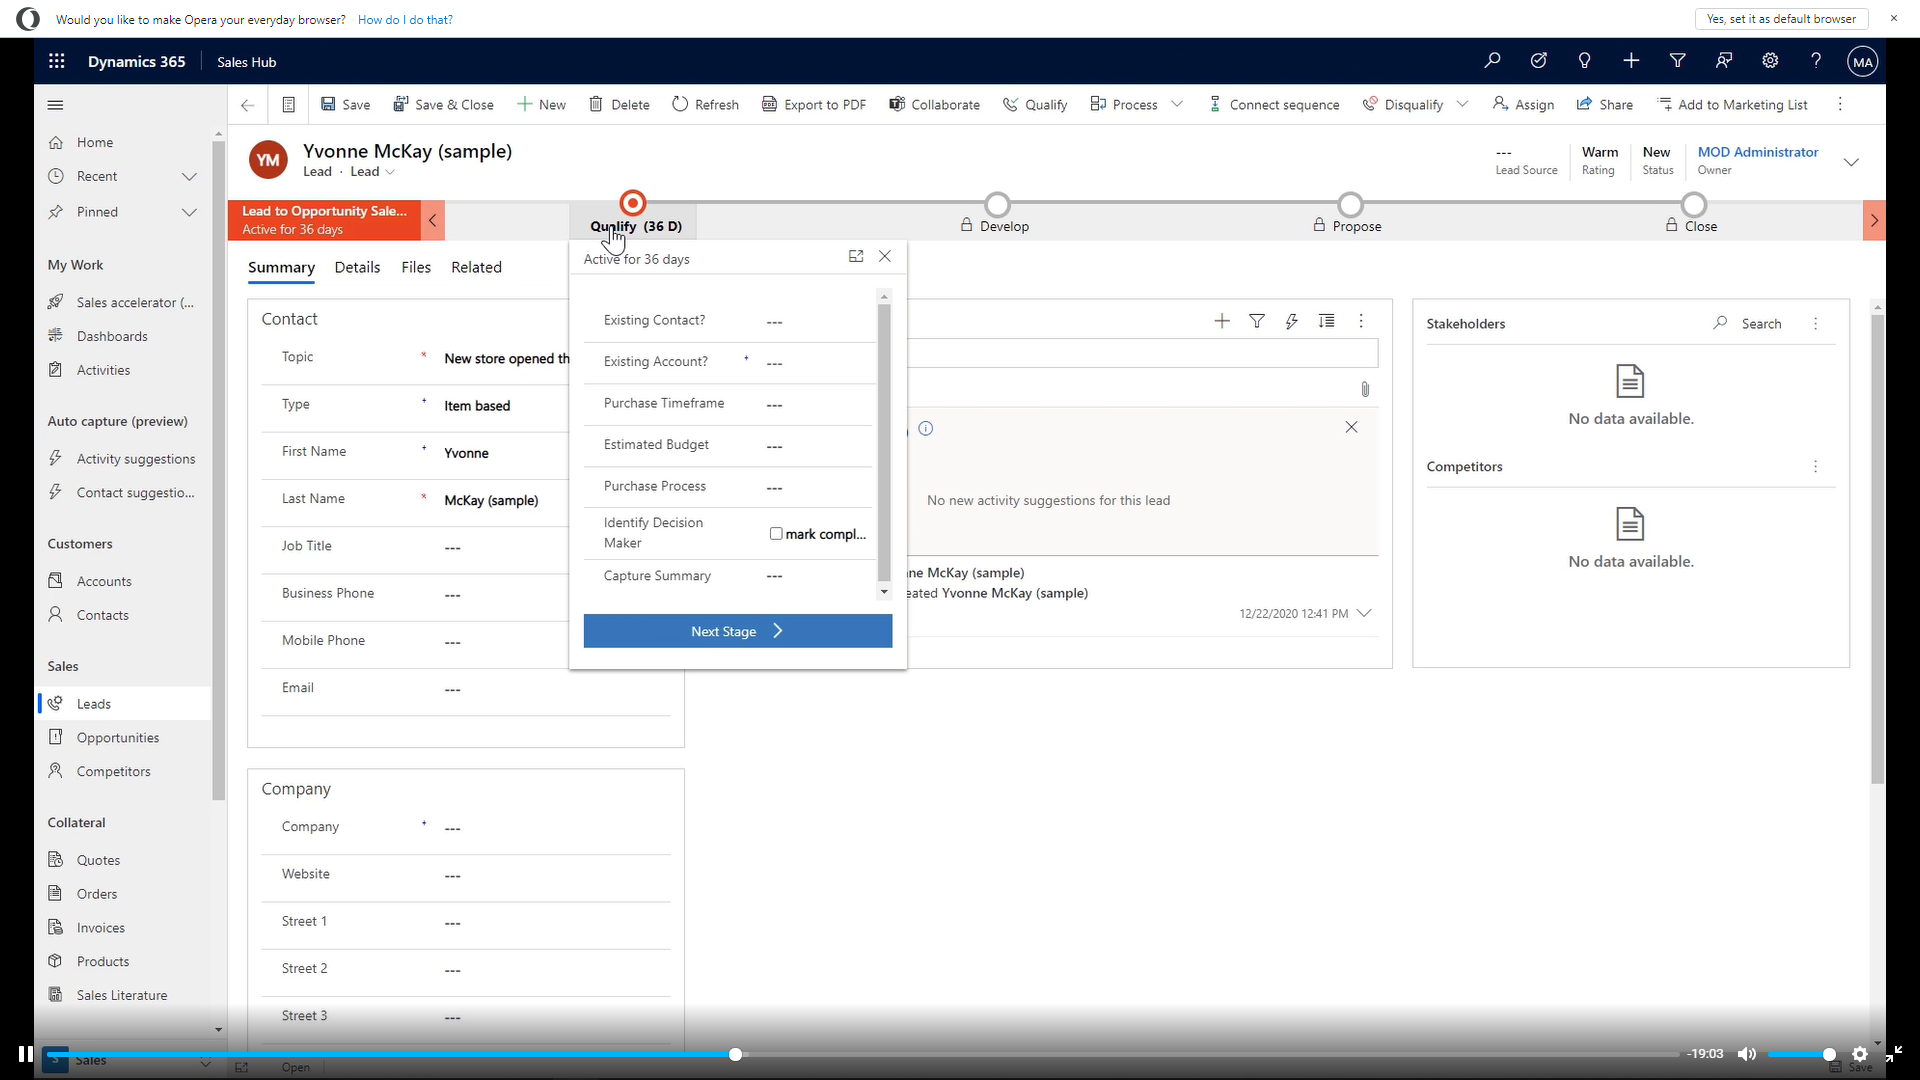Click the 'How do I do that?' link
The image size is (1920, 1080).
pos(405,20)
